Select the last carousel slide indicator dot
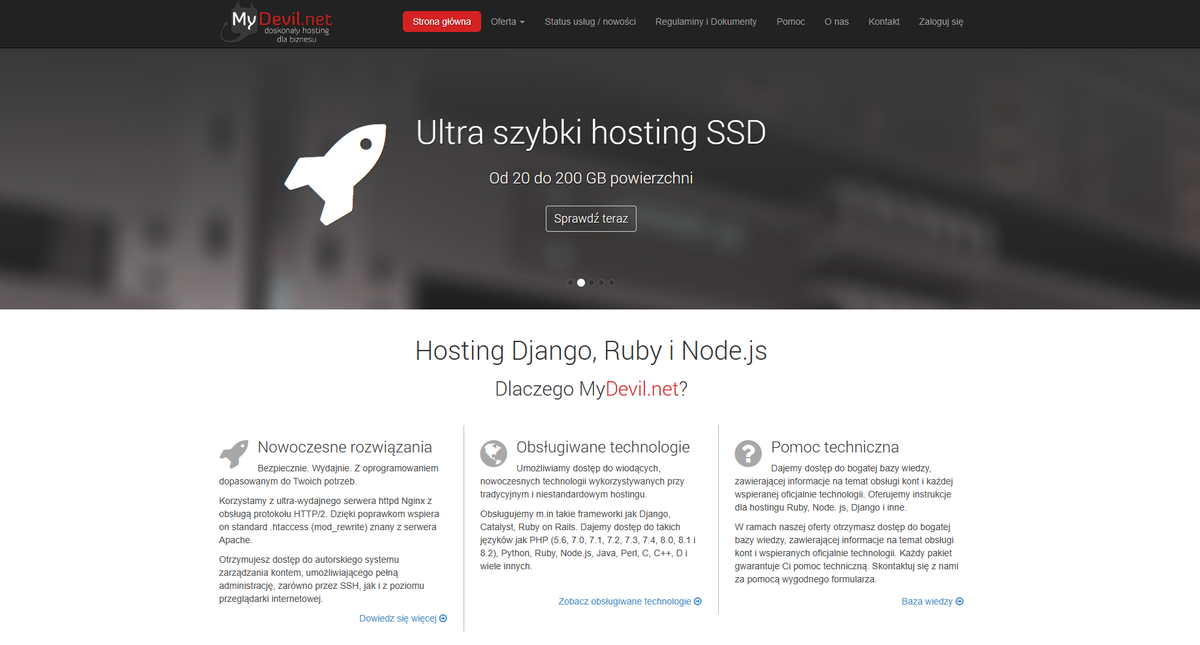 click(x=611, y=282)
